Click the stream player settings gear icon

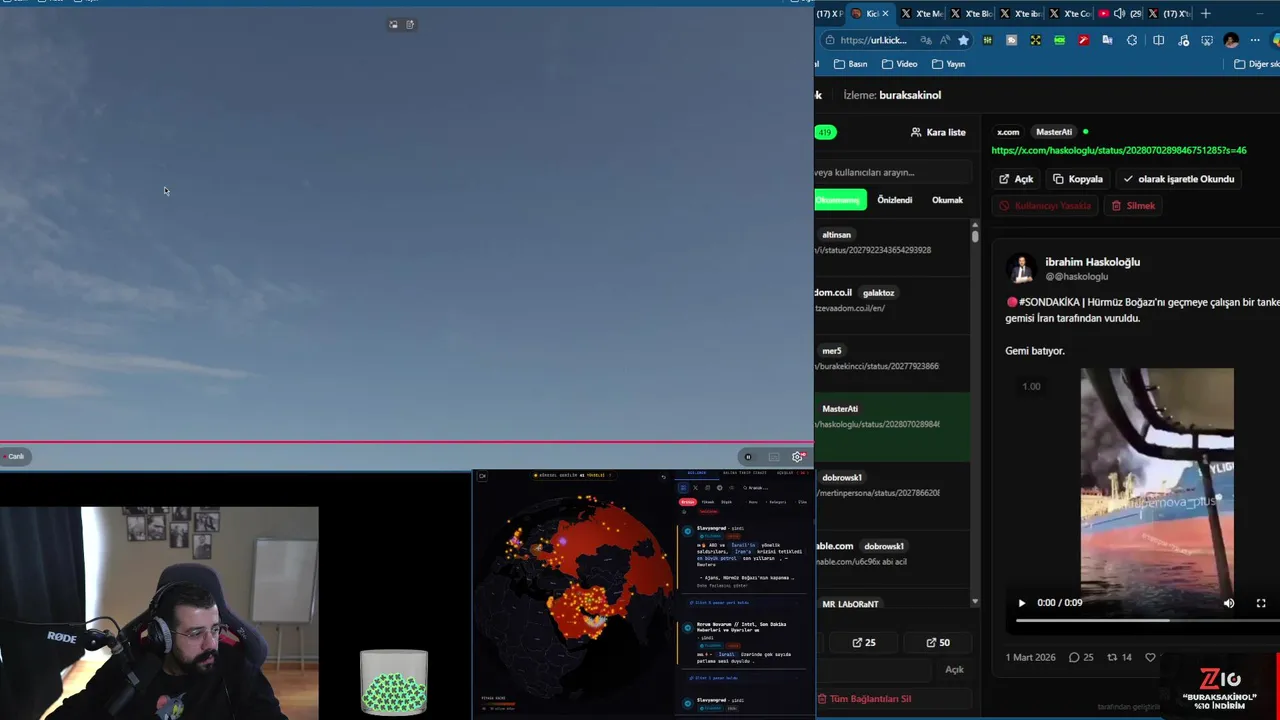[797, 457]
